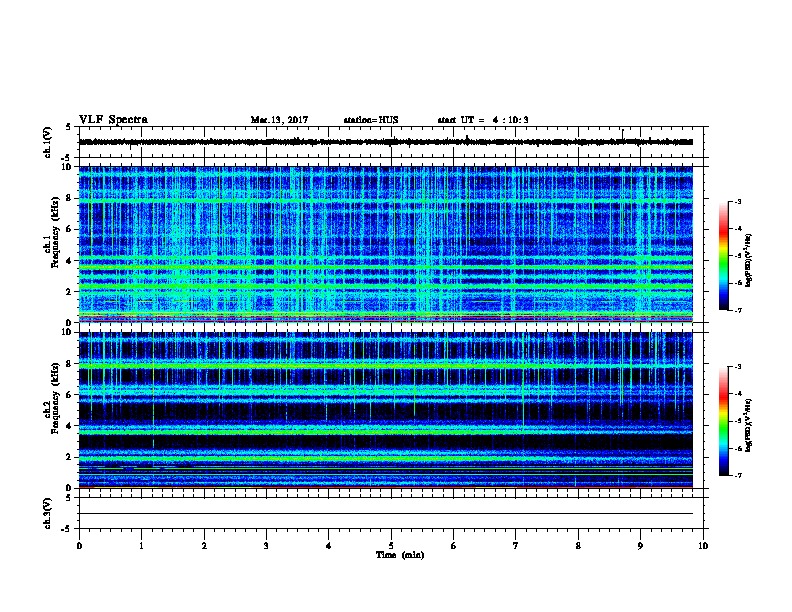
Task: Click the ch.1 spectrogram panel
Action: tap(386, 244)
